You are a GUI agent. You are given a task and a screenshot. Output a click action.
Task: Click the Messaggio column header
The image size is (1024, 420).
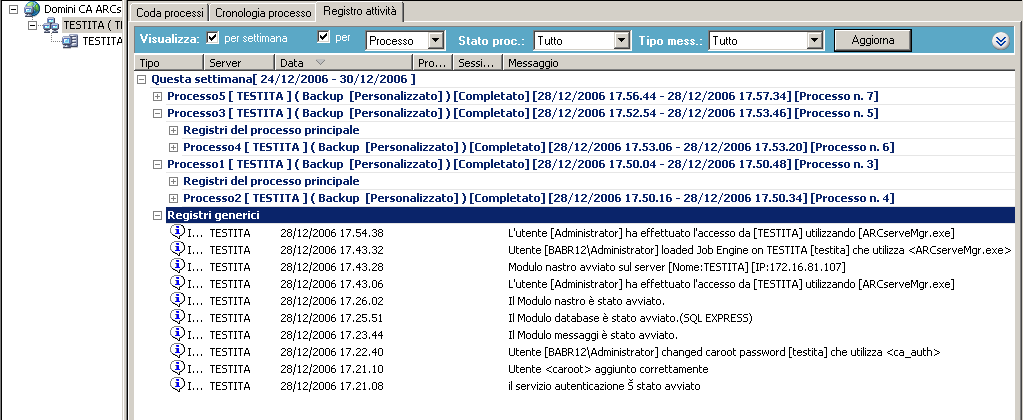[758, 63]
